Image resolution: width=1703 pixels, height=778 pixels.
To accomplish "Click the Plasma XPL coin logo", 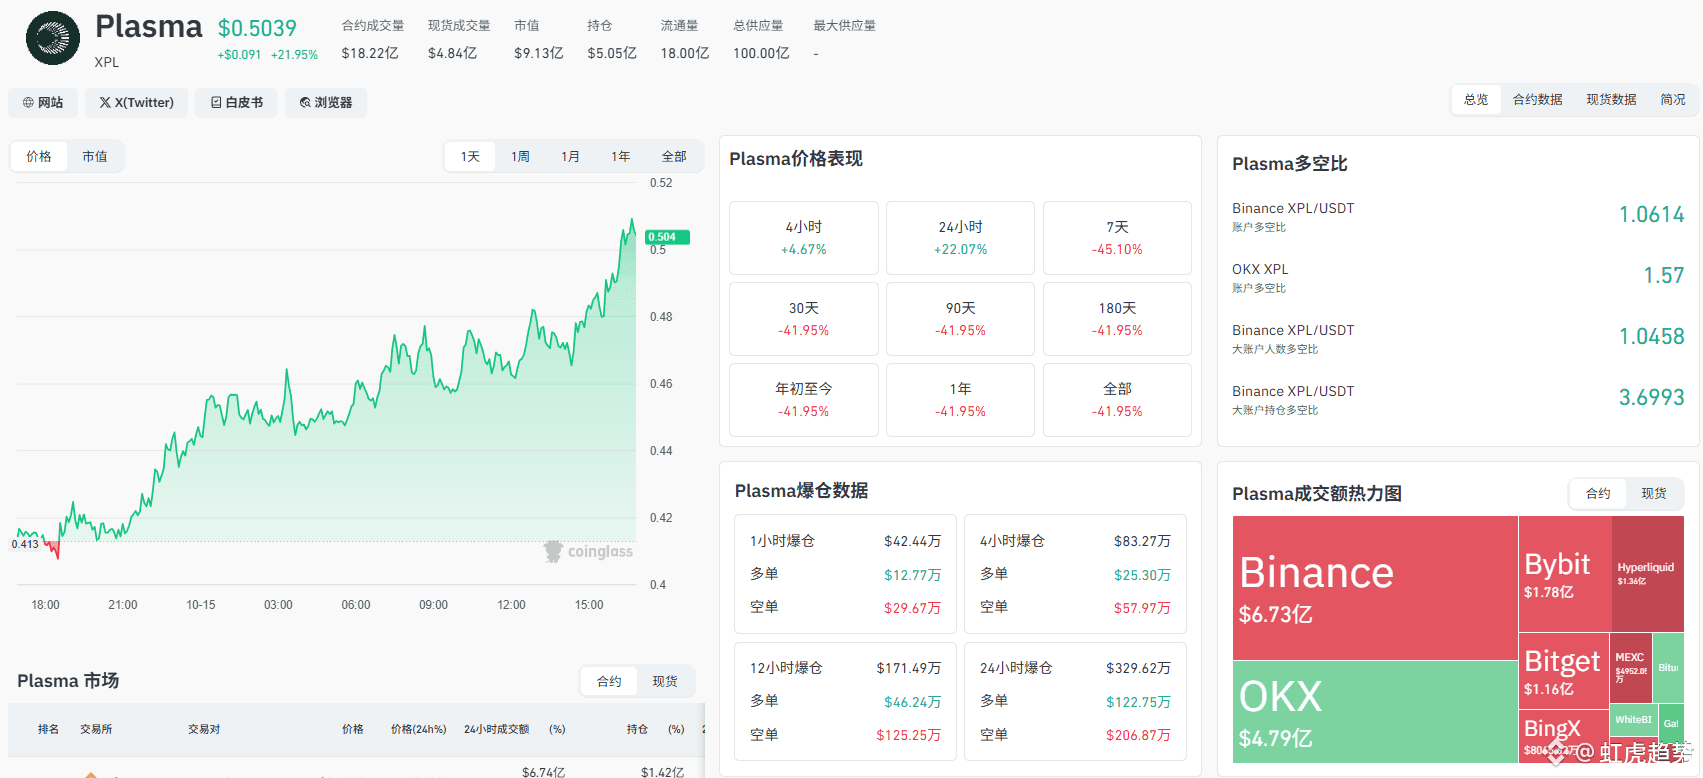I will click(x=52, y=38).
